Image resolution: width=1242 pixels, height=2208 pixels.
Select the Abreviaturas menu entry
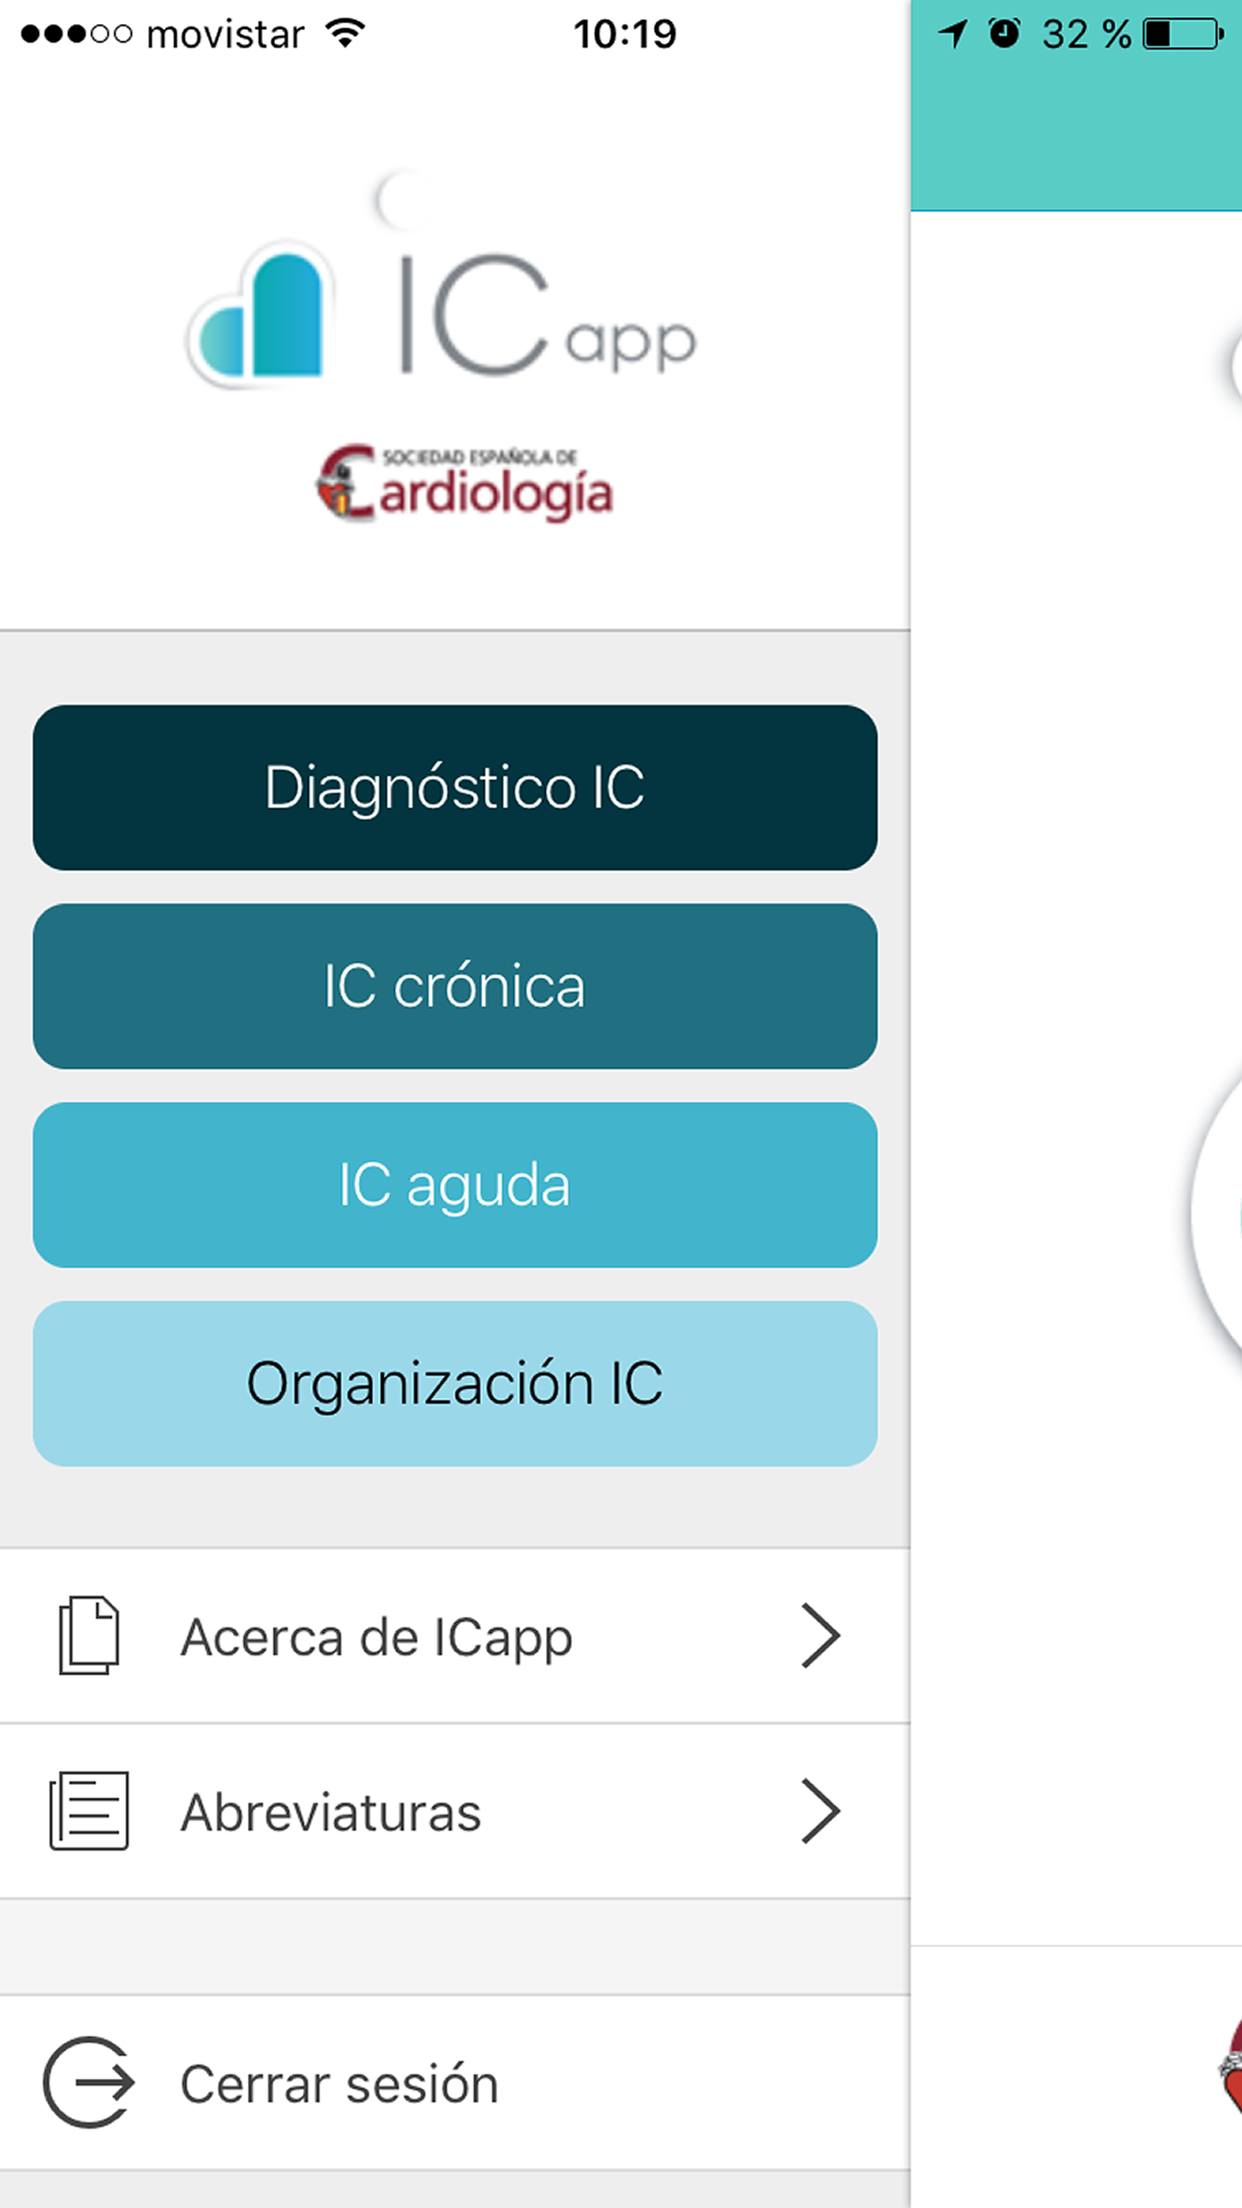[x=331, y=1812]
